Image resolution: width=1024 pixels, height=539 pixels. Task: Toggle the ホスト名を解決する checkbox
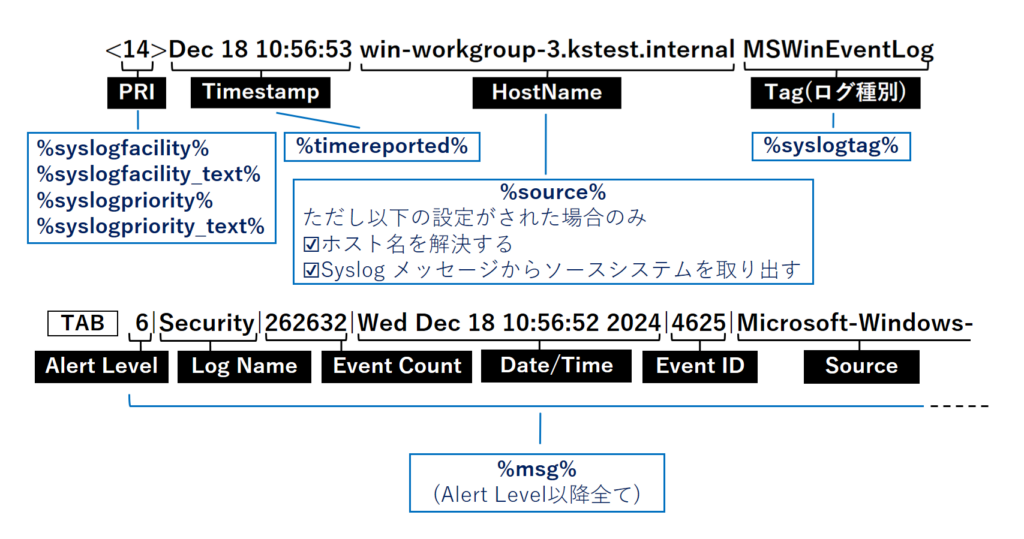pyautogui.click(x=312, y=244)
